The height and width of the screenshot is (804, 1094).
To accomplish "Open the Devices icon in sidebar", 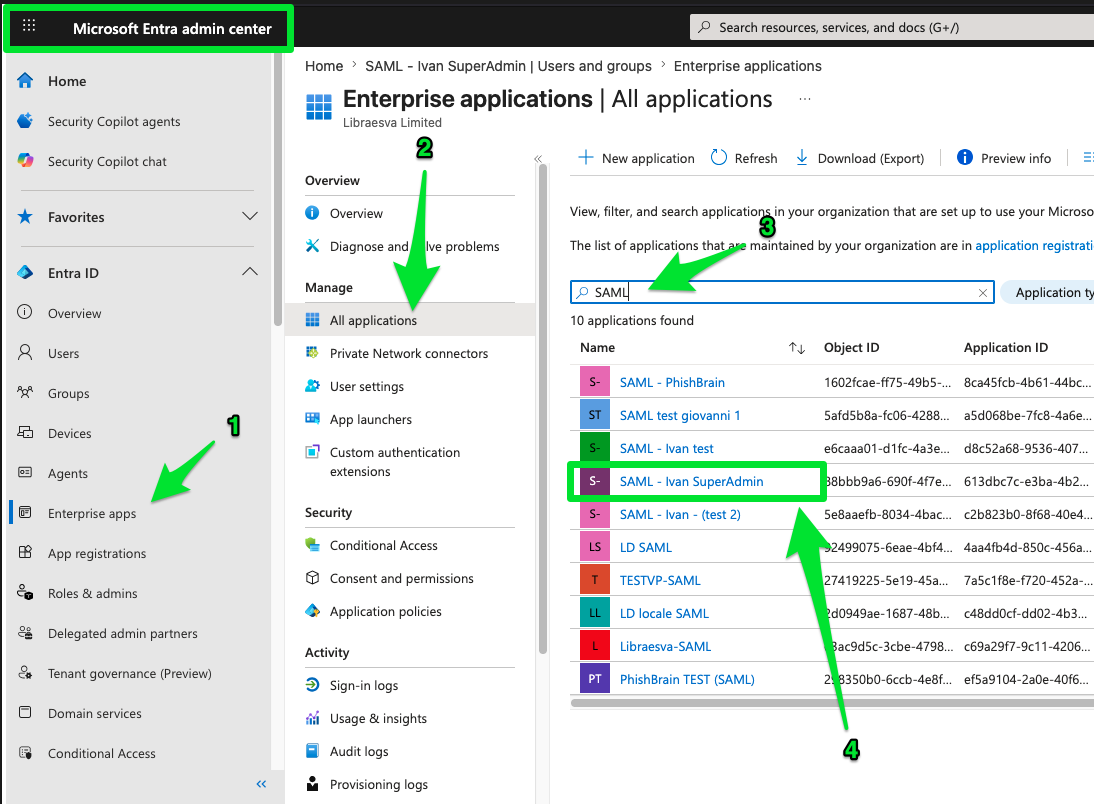I will 25,433.
